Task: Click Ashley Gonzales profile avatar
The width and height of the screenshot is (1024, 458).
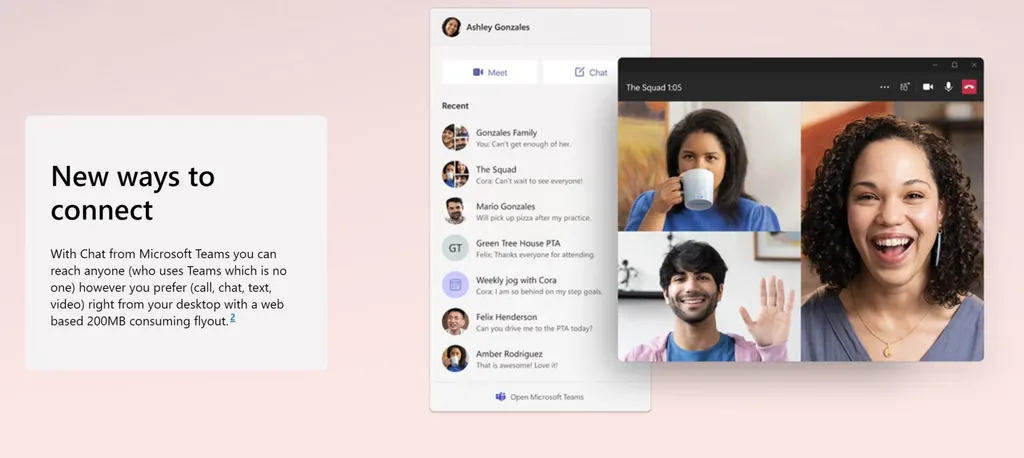Action: pyautogui.click(x=451, y=27)
